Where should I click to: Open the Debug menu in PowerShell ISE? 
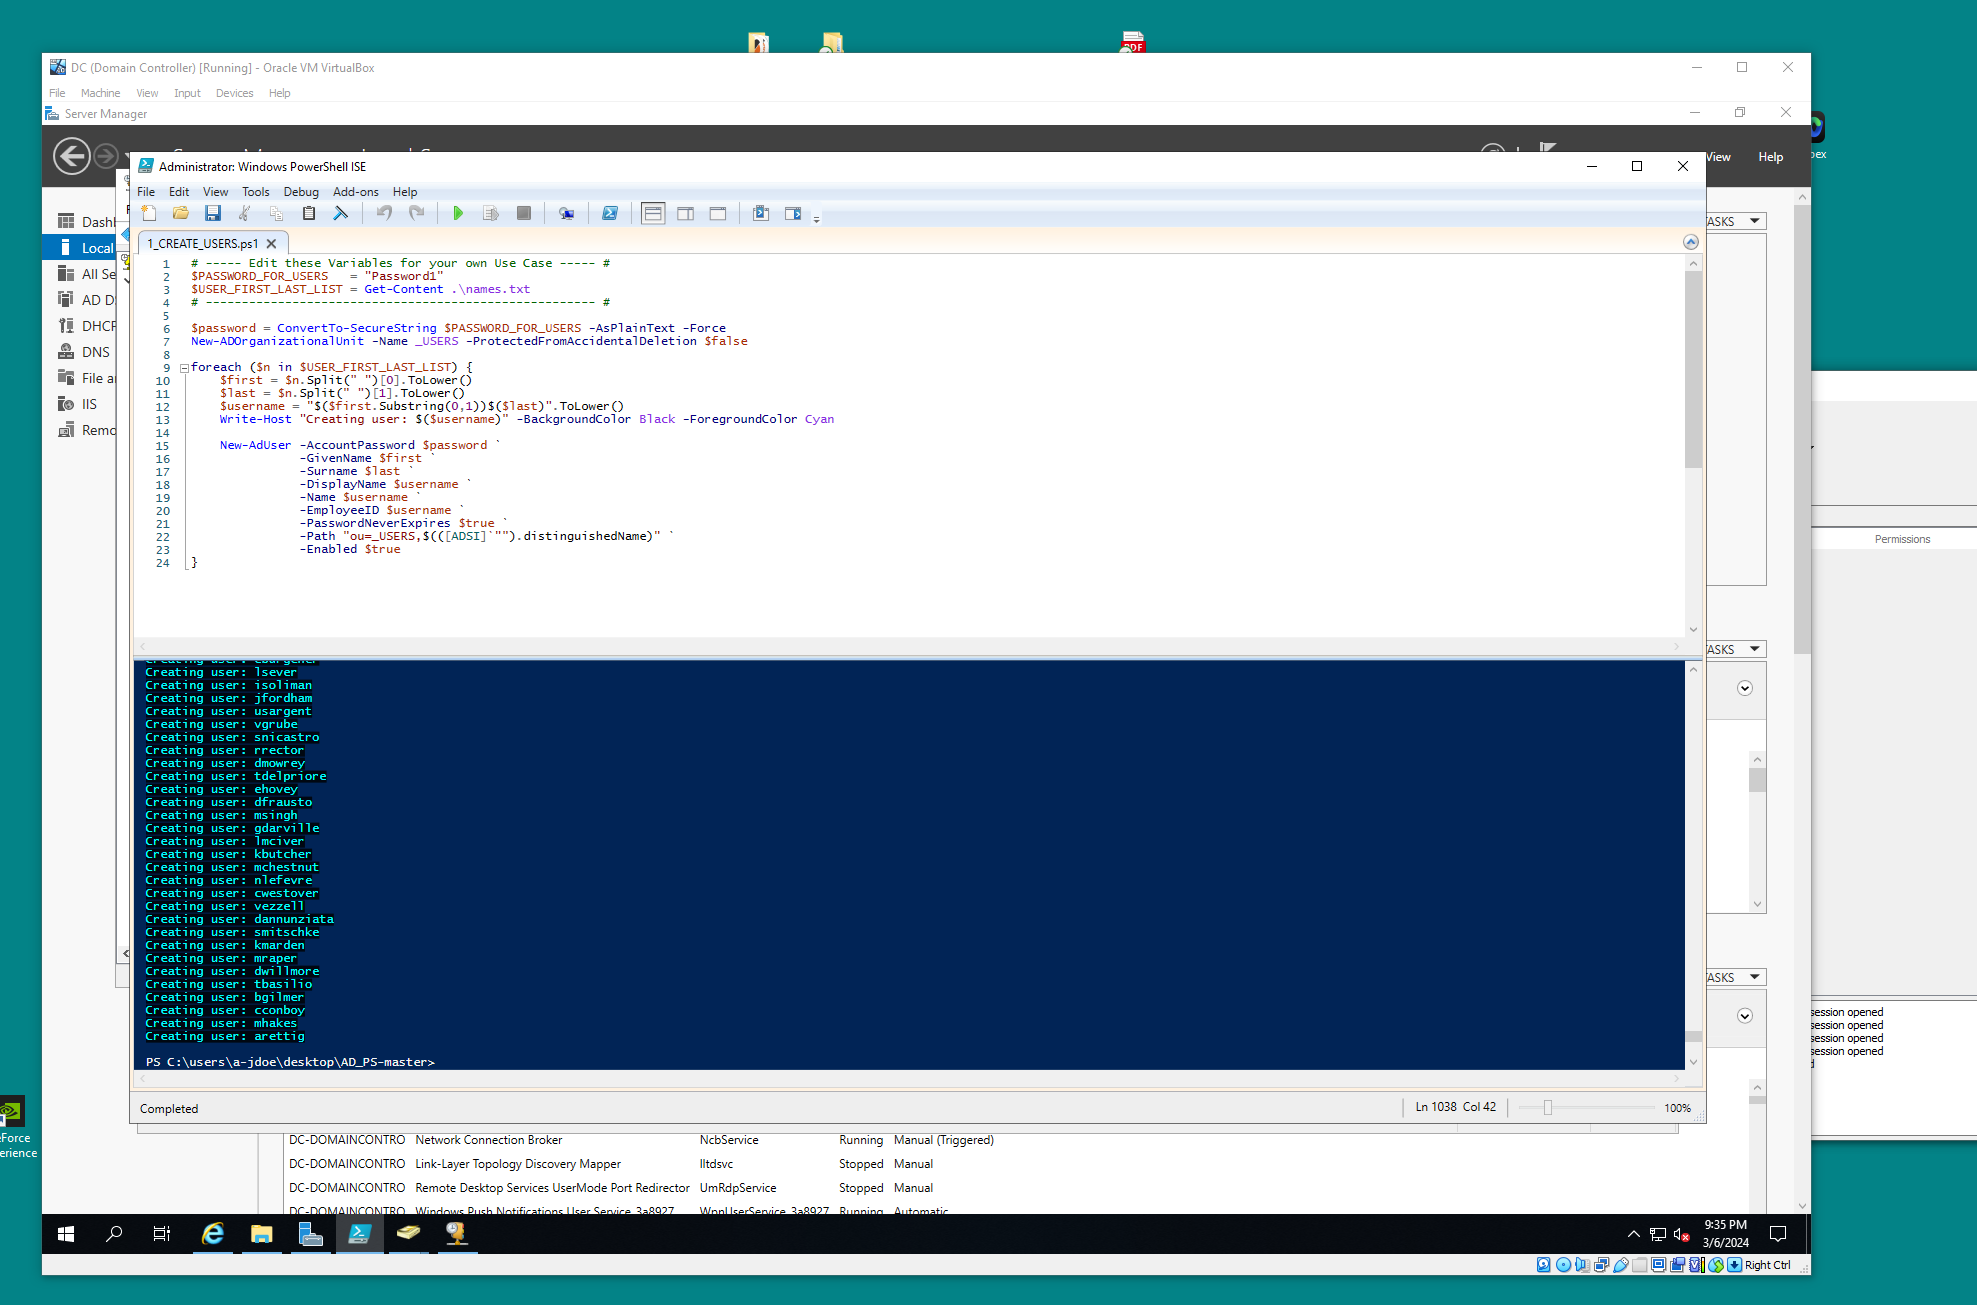[x=301, y=192]
